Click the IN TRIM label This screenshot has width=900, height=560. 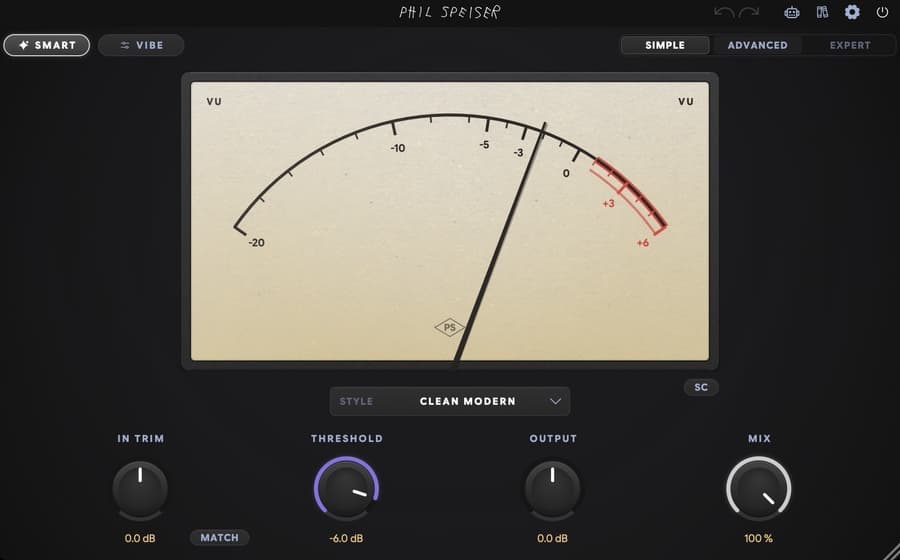coord(141,438)
